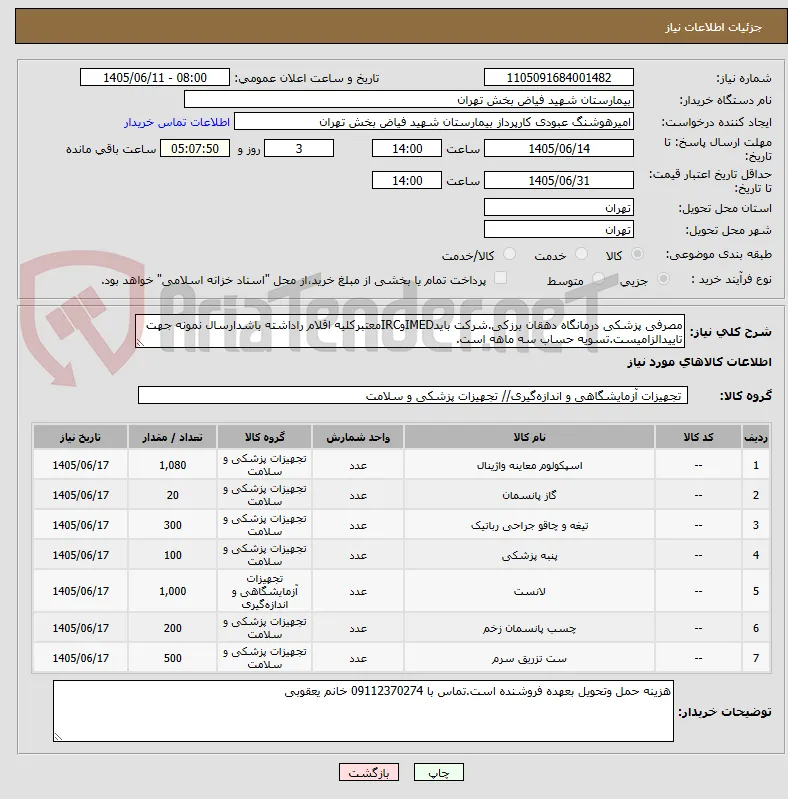Image resolution: width=788 pixels, height=799 pixels.
Task: Click the کد کالا column header
Action: click(x=698, y=437)
